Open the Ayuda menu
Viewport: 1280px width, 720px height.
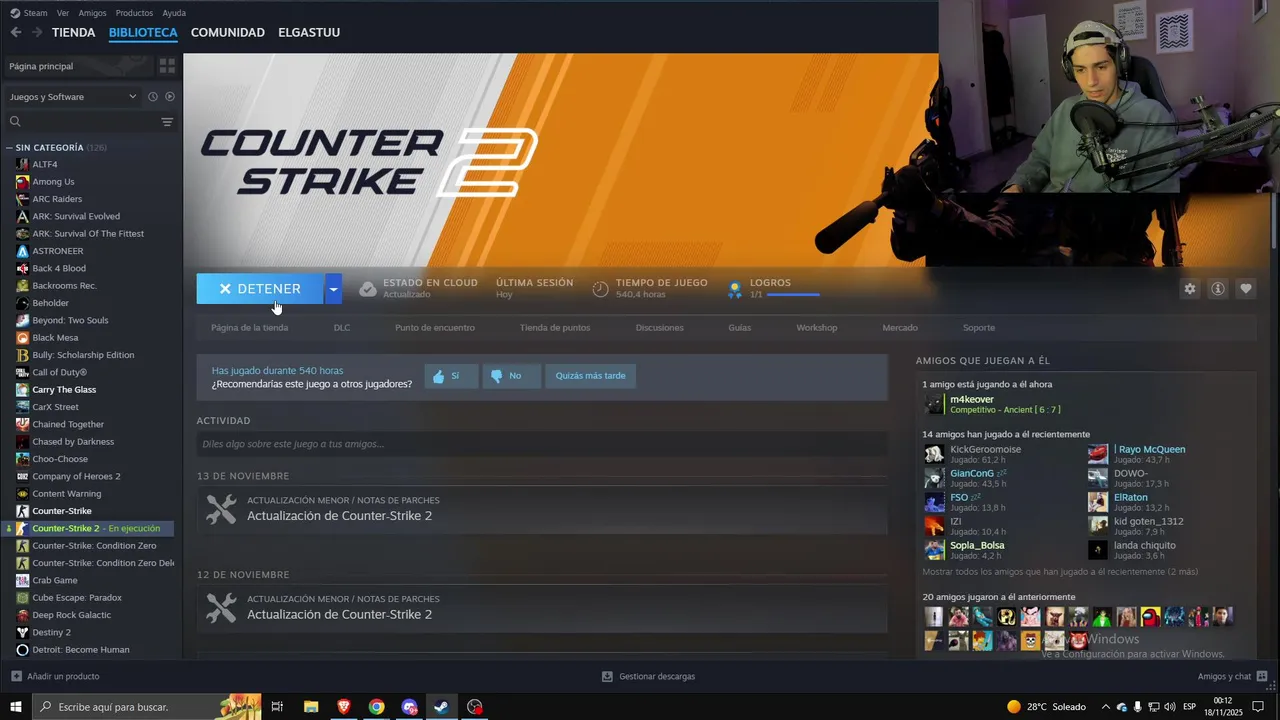[174, 13]
